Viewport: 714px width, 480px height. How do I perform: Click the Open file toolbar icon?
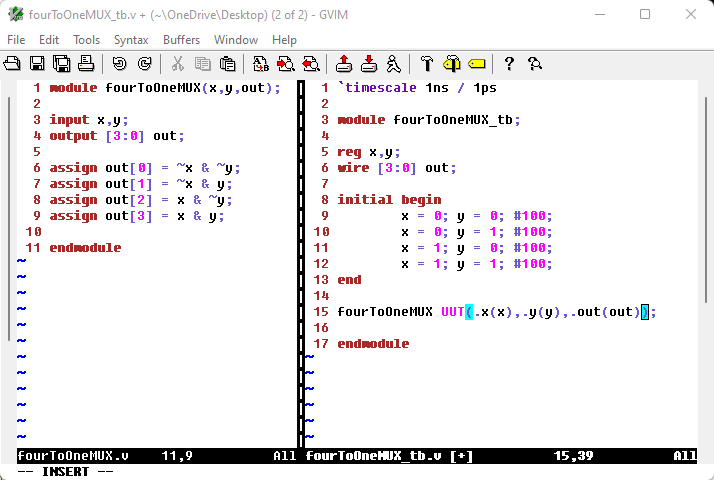coord(12,64)
